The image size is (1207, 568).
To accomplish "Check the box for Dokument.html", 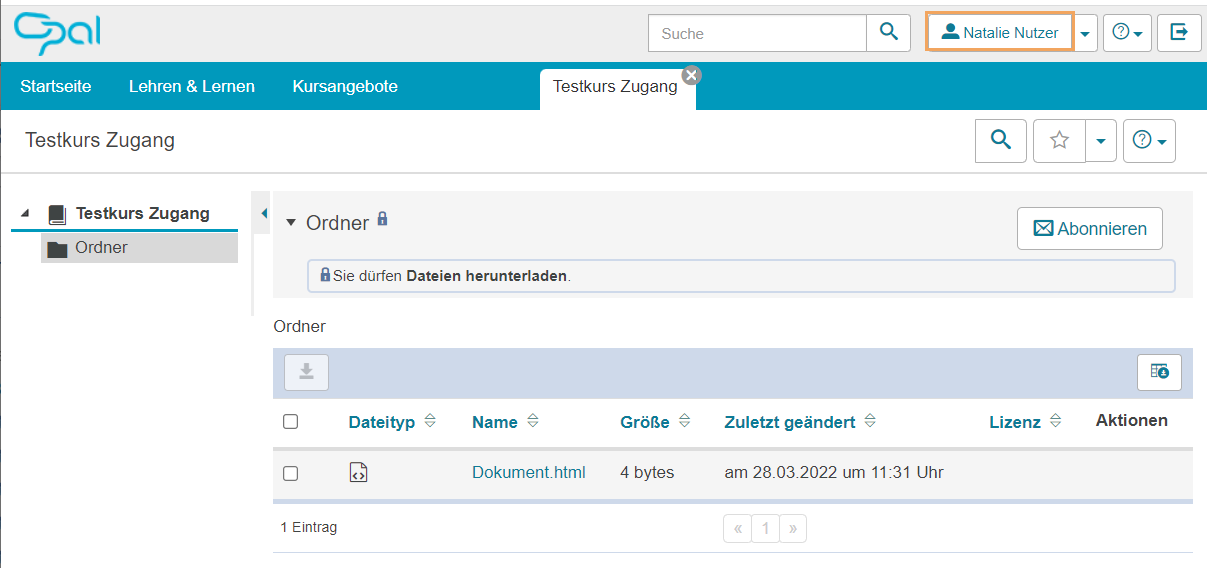I will tap(290, 473).
